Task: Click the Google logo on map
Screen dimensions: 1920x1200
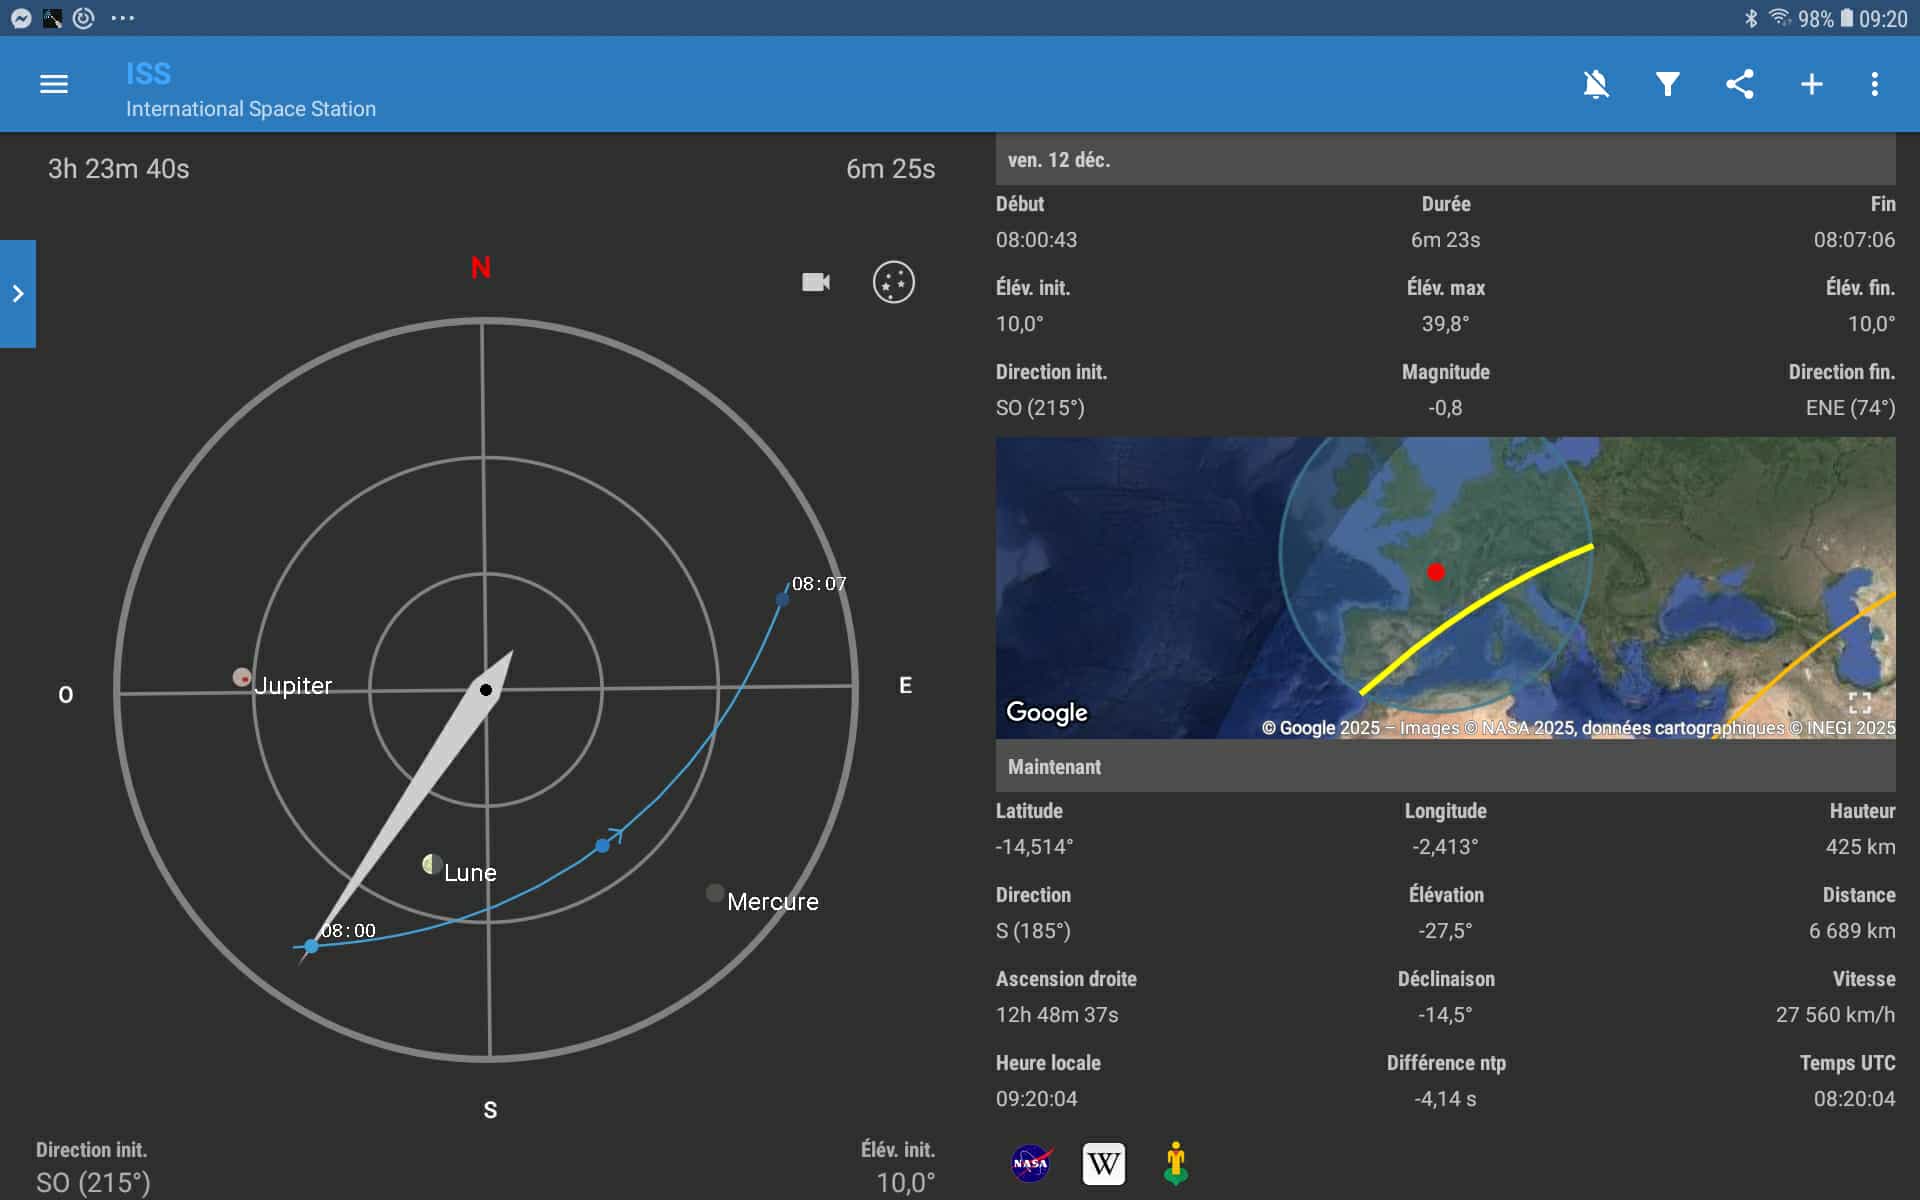Action: tap(1046, 712)
